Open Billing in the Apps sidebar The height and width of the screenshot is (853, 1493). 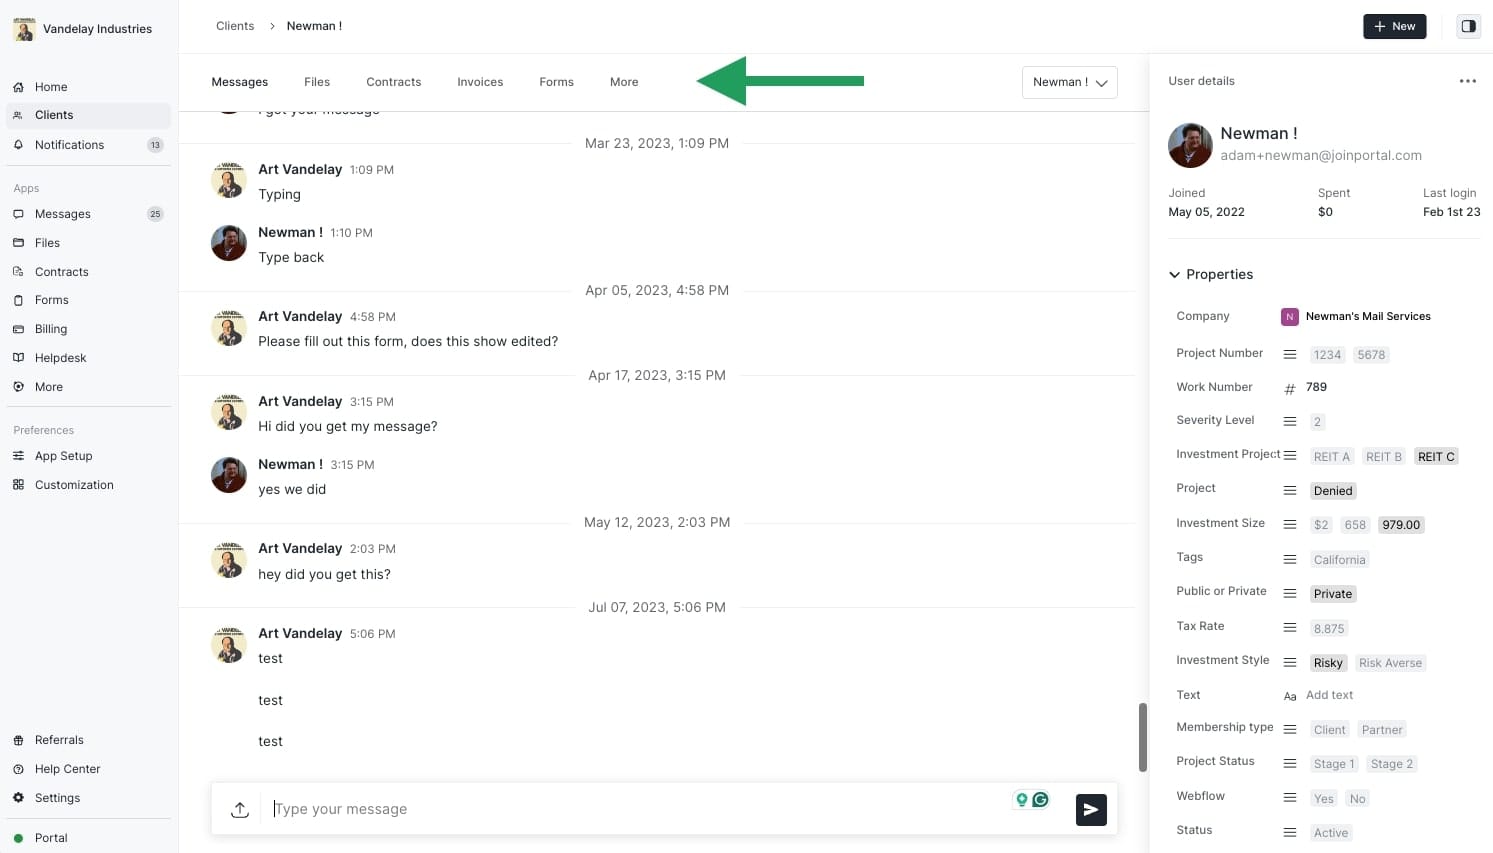pos(51,329)
